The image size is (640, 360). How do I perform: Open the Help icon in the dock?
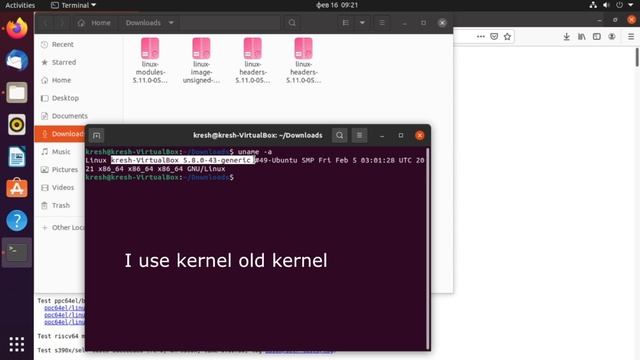(17, 220)
